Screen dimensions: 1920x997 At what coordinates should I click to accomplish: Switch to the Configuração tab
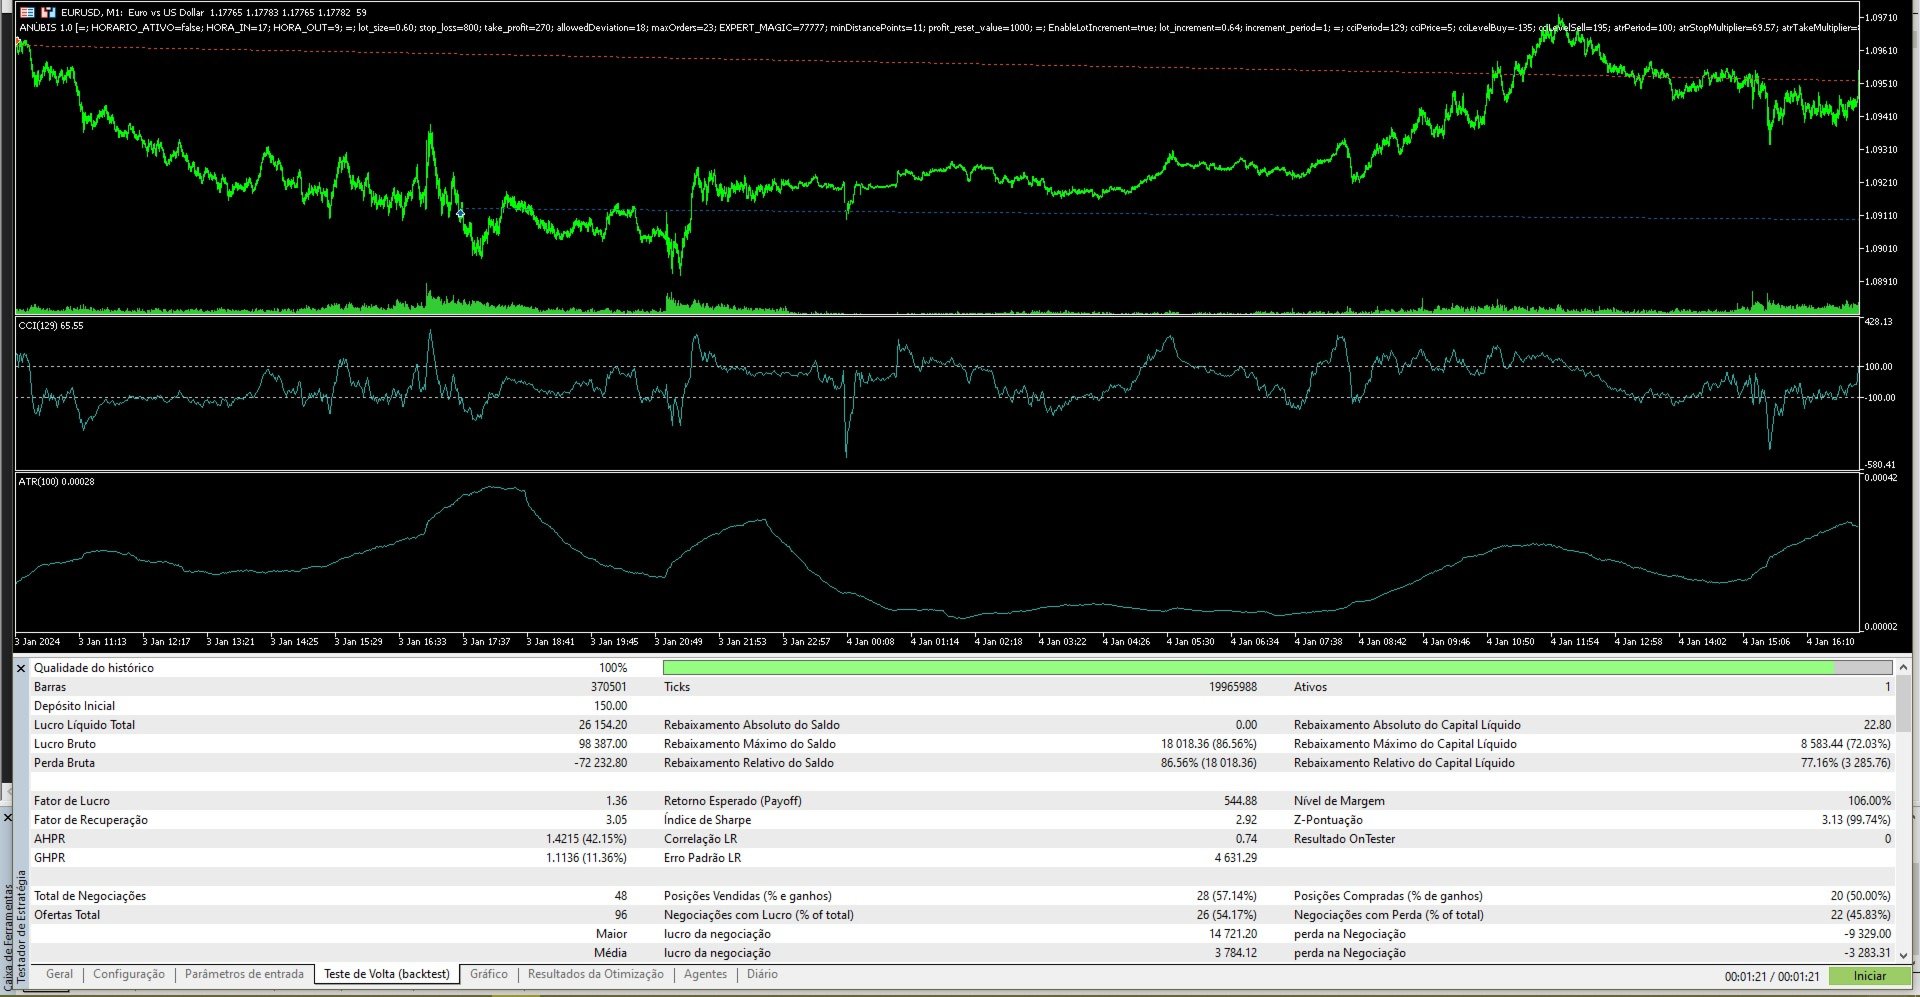pyautogui.click(x=129, y=974)
